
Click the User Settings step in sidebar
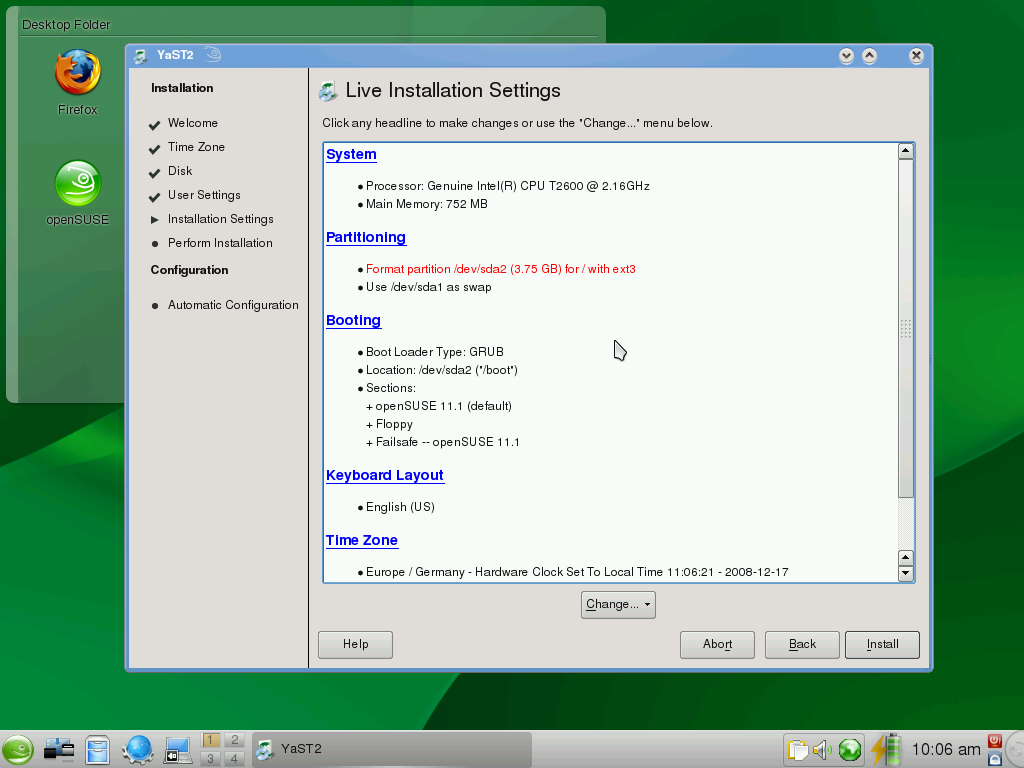point(204,195)
